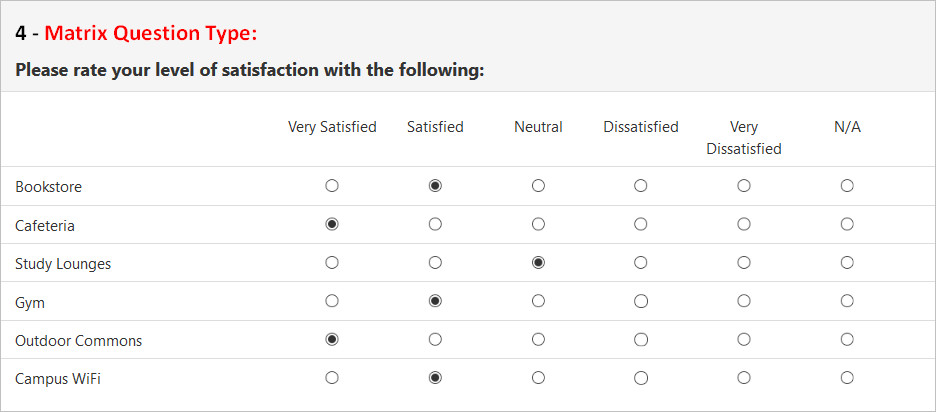This screenshot has height=412, width=936.
Task: Click the Campus WiFi row label
Action: coord(58,379)
